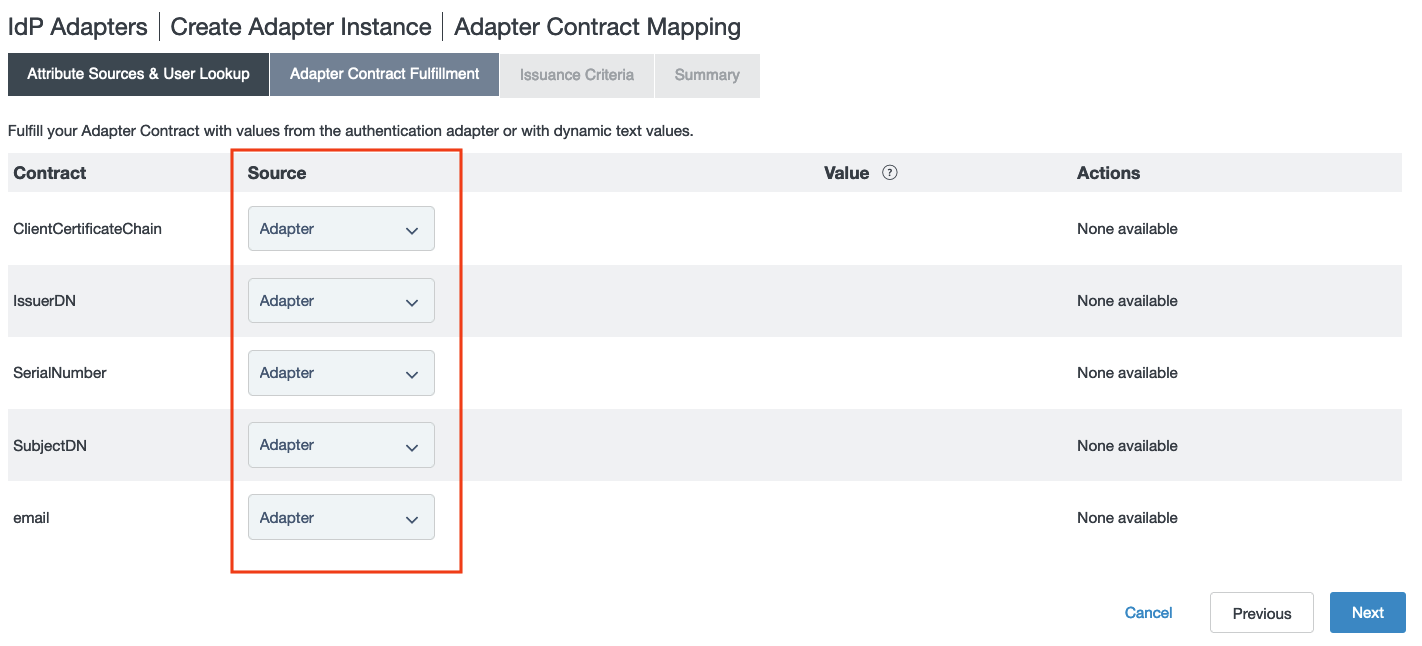Open the ClientCertificateChain source dropdown
The height and width of the screenshot is (646, 1422).
pyautogui.click(x=341, y=229)
